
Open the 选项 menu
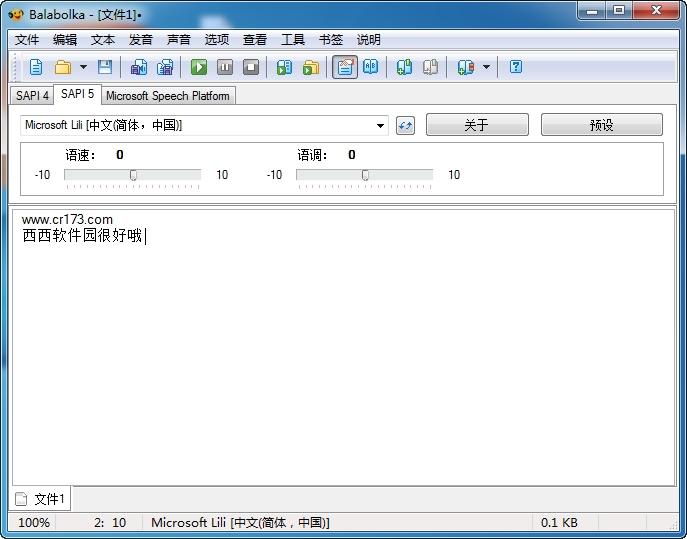pos(217,40)
